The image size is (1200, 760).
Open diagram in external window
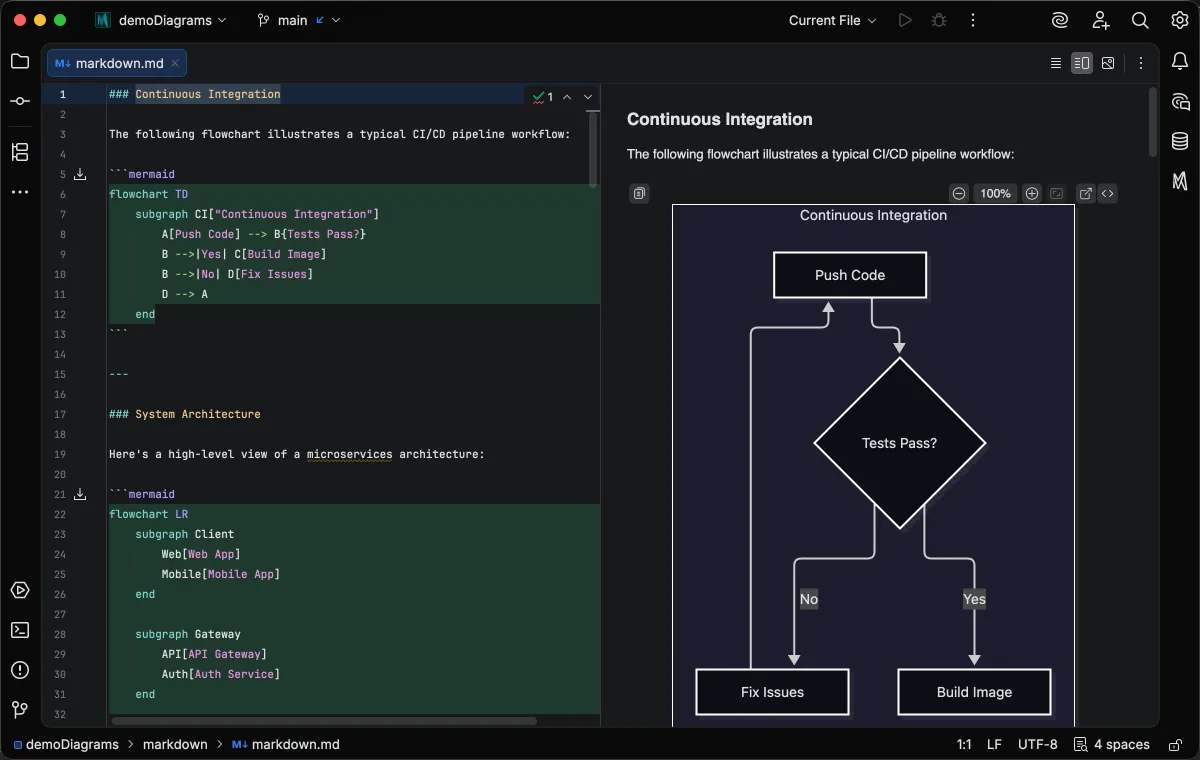pos(1085,193)
